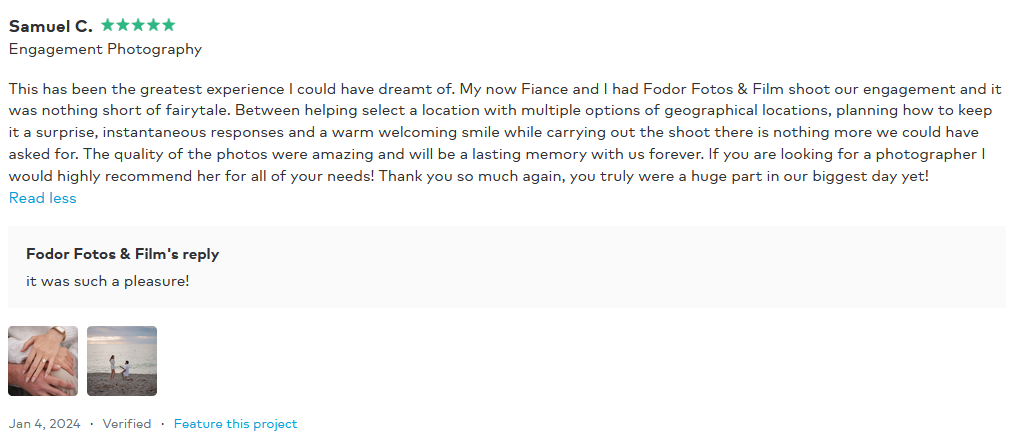Click the second green rating star

tap(123, 25)
